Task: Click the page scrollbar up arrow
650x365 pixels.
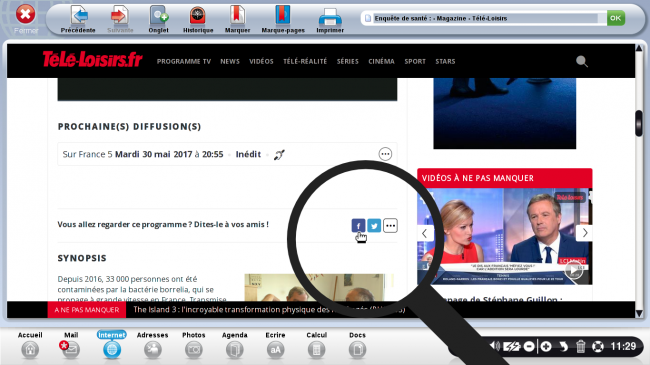Action: click(639, 49)
